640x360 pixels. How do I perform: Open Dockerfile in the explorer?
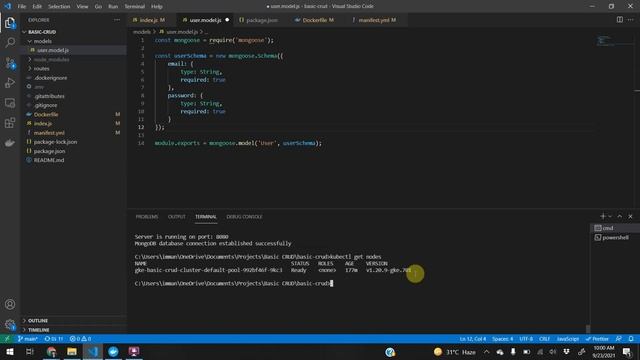click(73, 114)
